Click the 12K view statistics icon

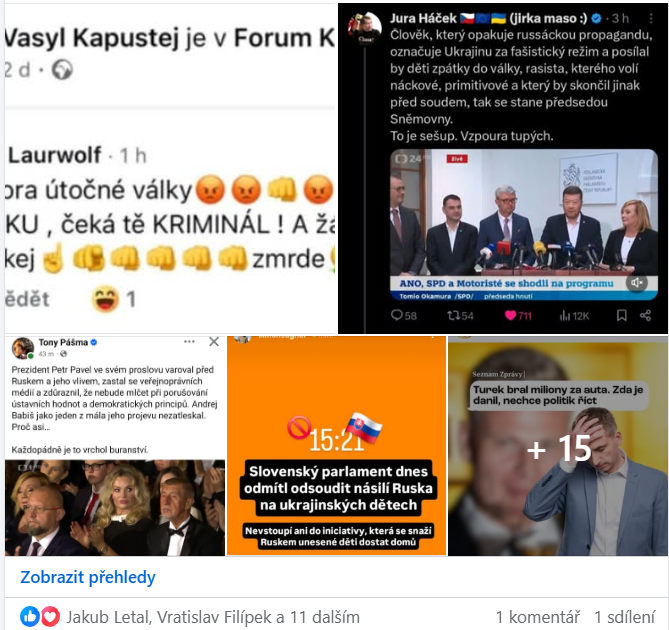point(565,315)
